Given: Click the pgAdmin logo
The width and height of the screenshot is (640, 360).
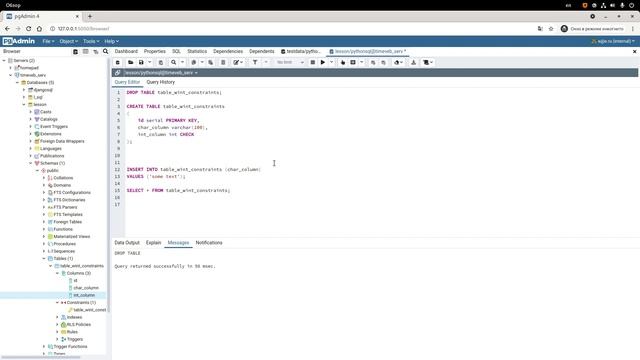Looking at the screenshot, I should click(x=19, y=41).
